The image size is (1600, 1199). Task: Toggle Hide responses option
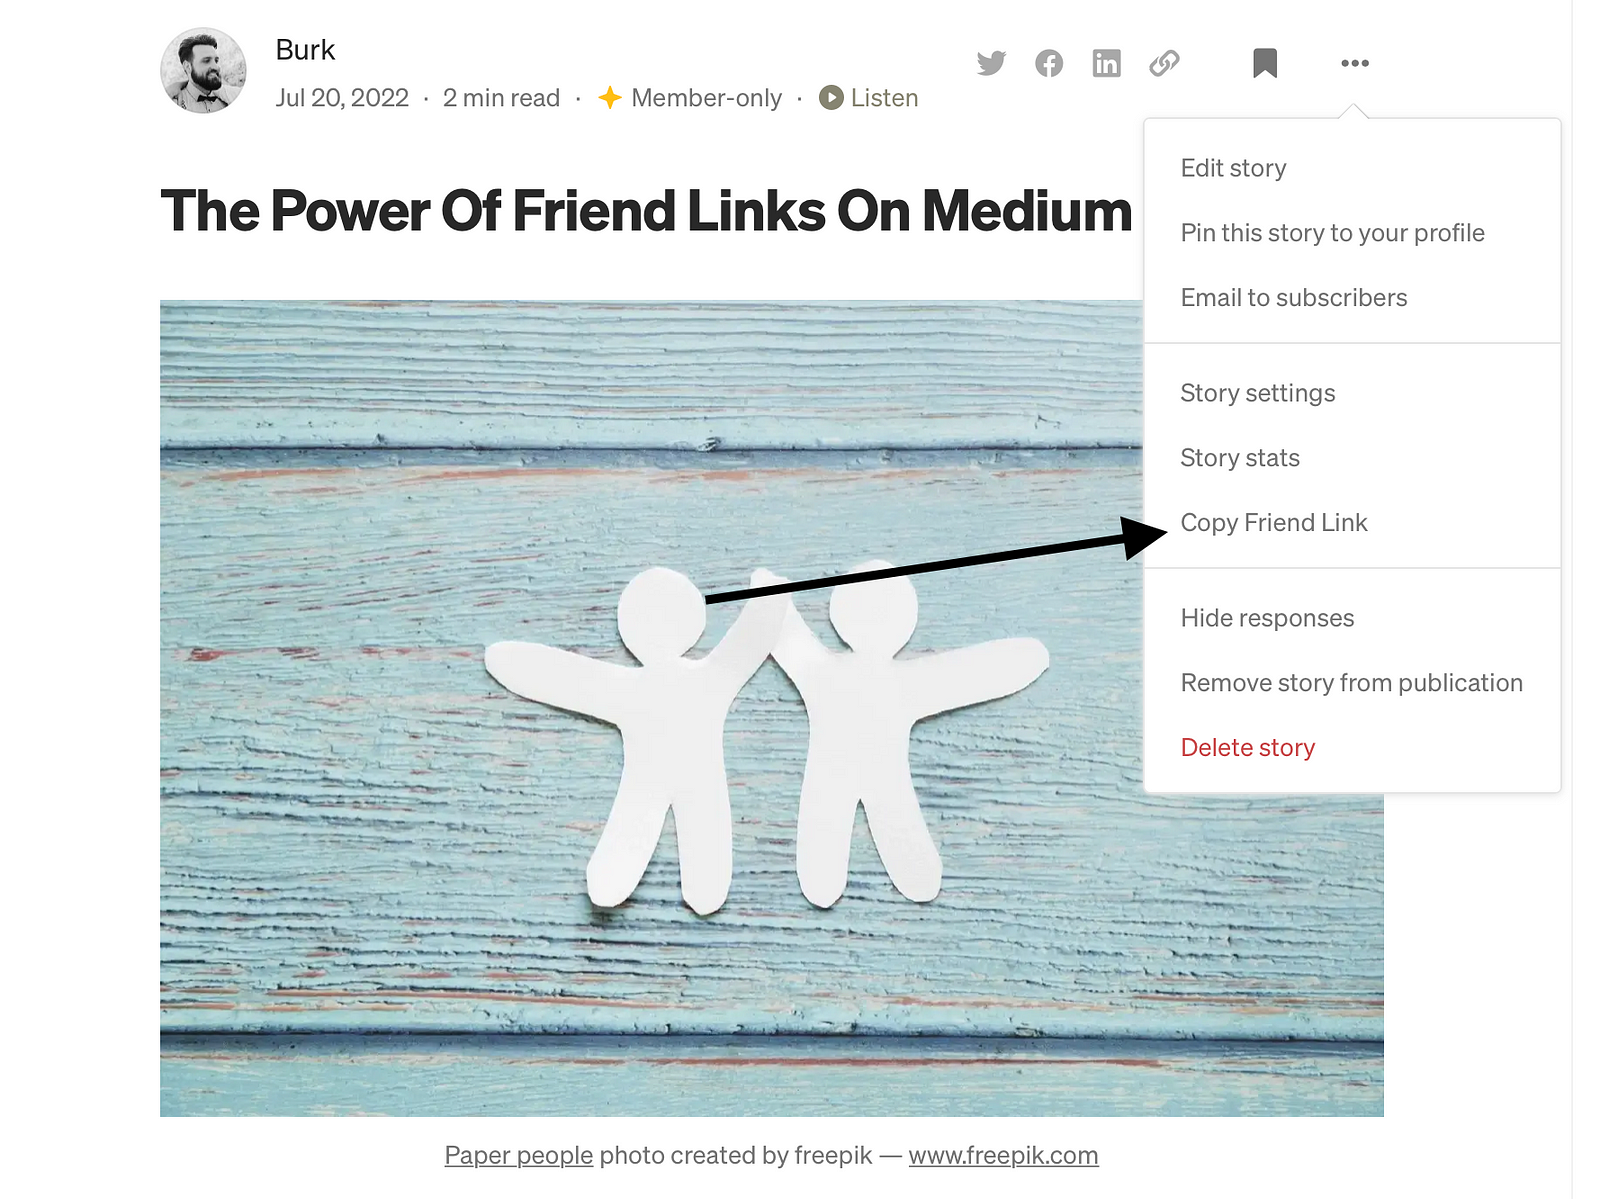point(1267,618)
